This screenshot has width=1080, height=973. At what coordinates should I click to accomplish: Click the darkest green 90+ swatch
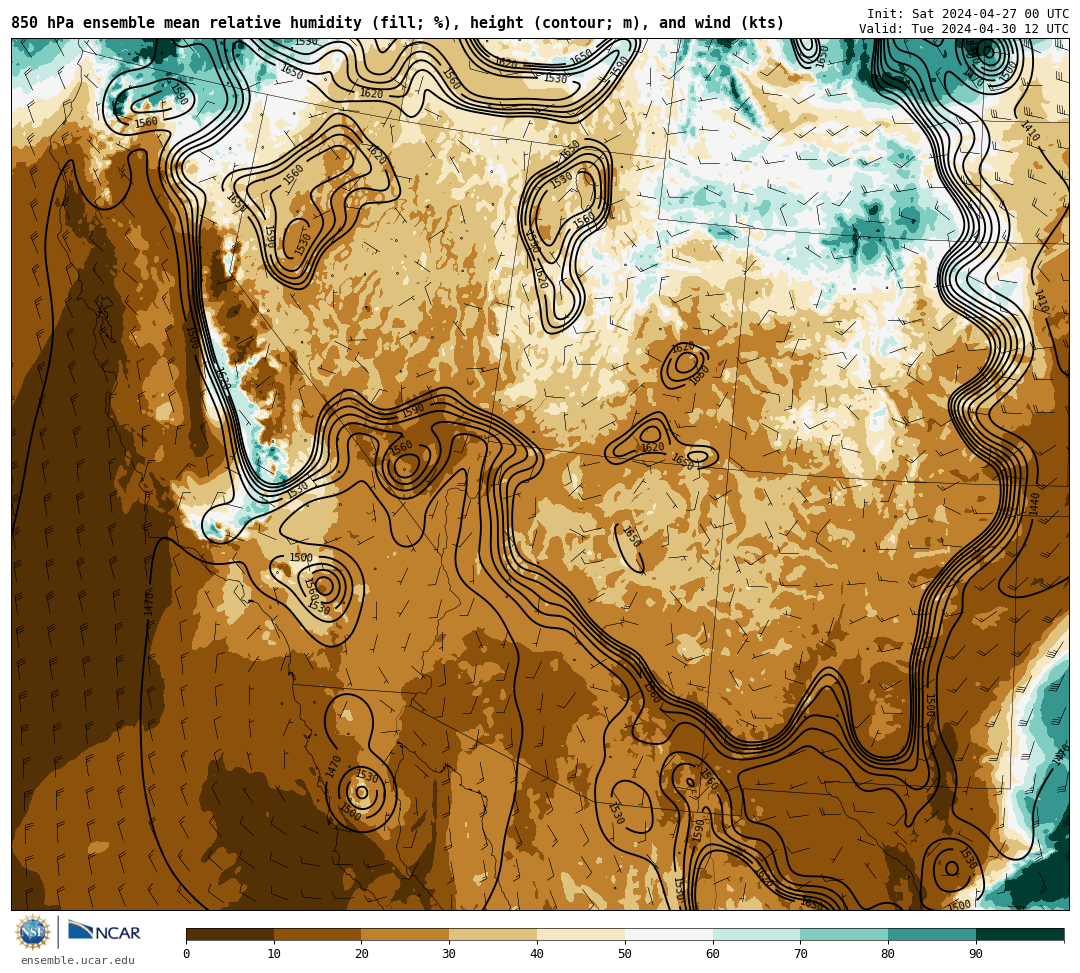click(x=1020, y=934)
